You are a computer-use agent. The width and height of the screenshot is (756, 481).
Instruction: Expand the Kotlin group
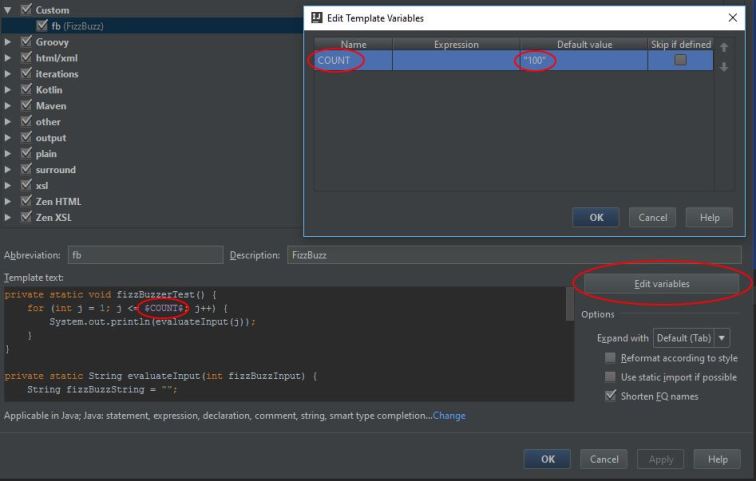[x=8, y=90]
